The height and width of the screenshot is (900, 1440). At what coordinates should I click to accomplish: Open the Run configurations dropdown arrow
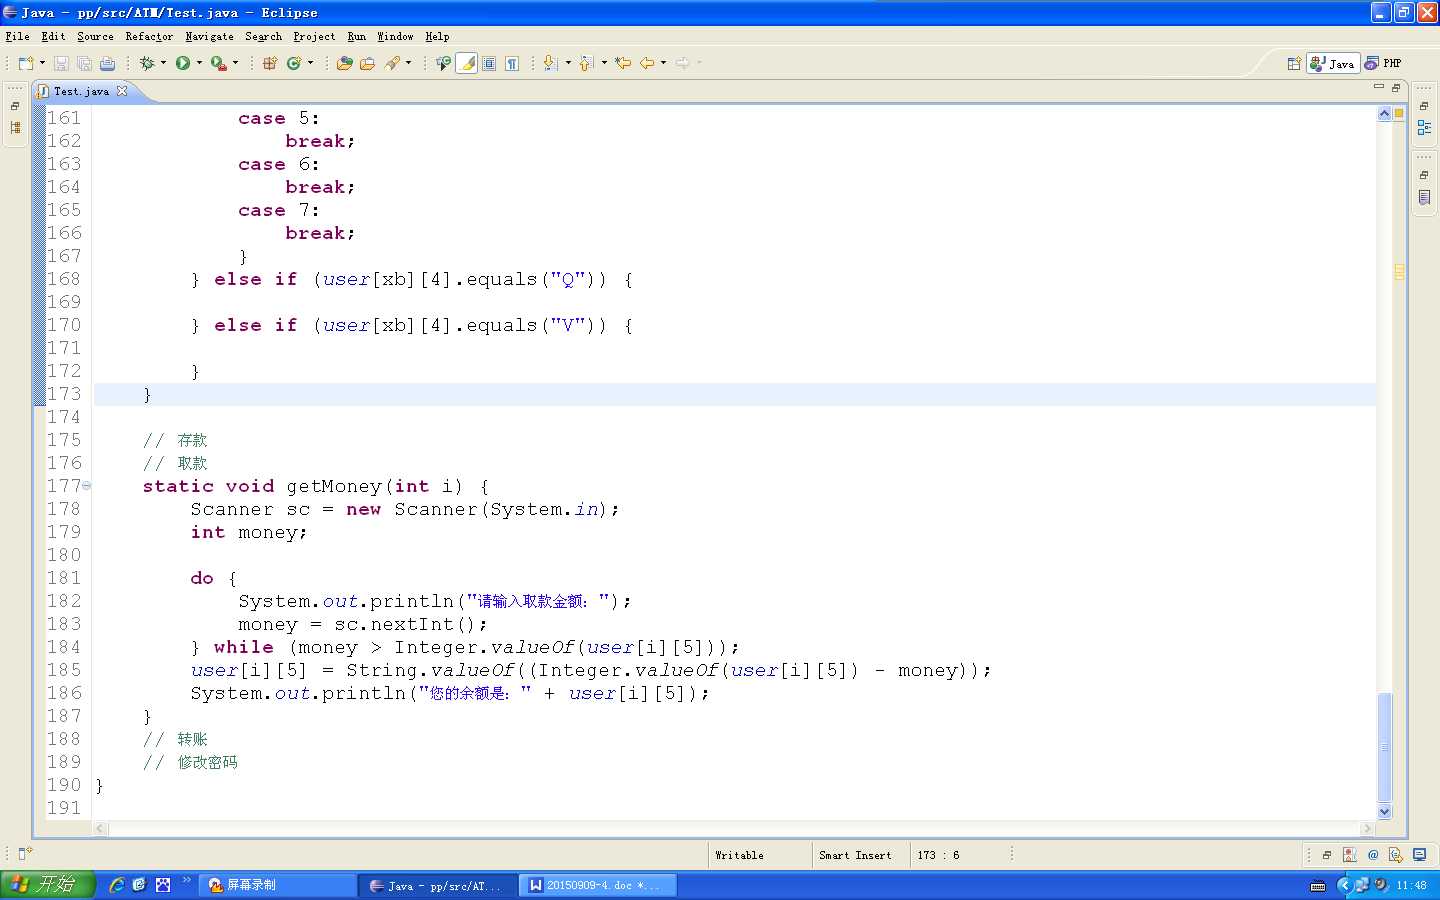(x=199, y=63)
